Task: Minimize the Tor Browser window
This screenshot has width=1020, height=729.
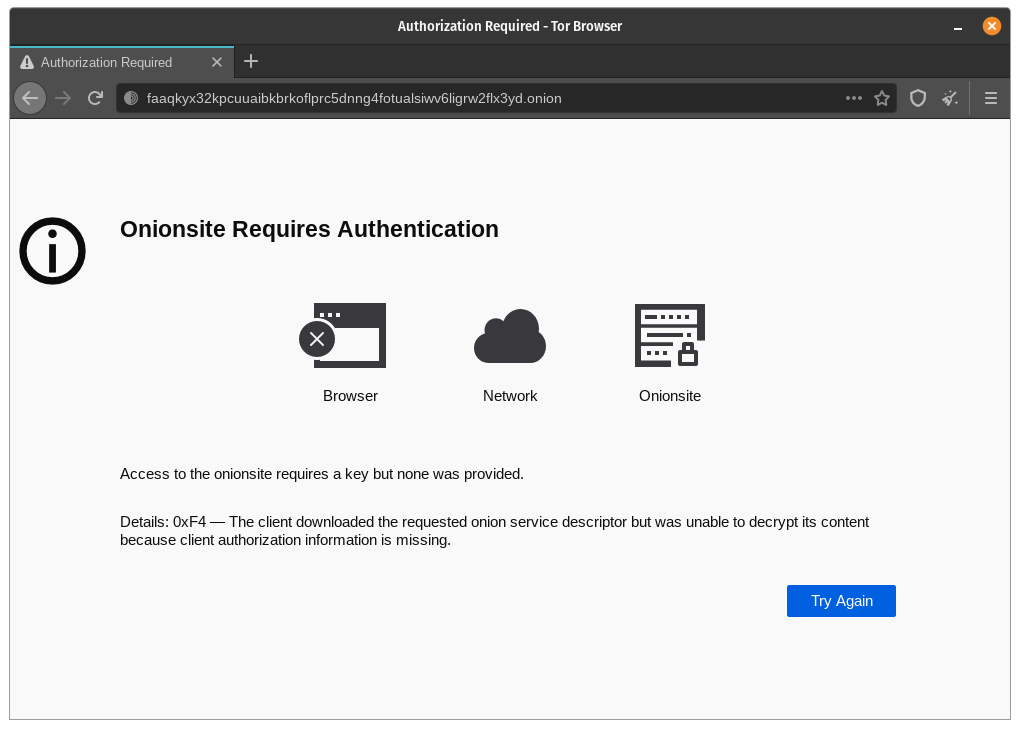Action: tap(958, 27)
